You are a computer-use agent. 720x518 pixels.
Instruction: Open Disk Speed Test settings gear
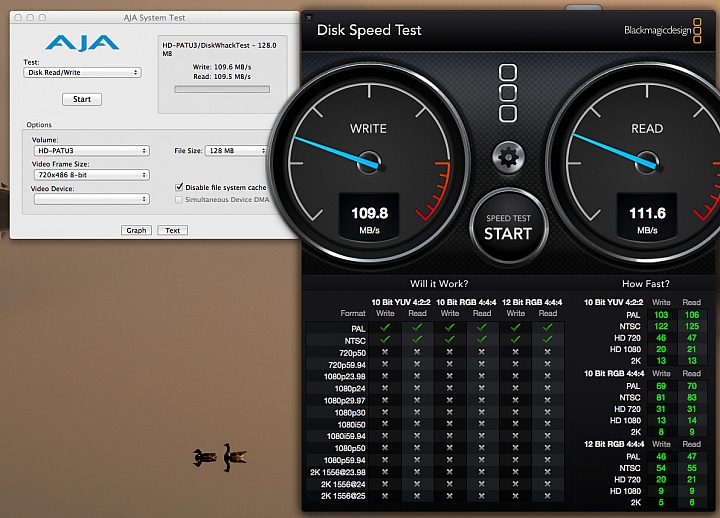(508, 158)
